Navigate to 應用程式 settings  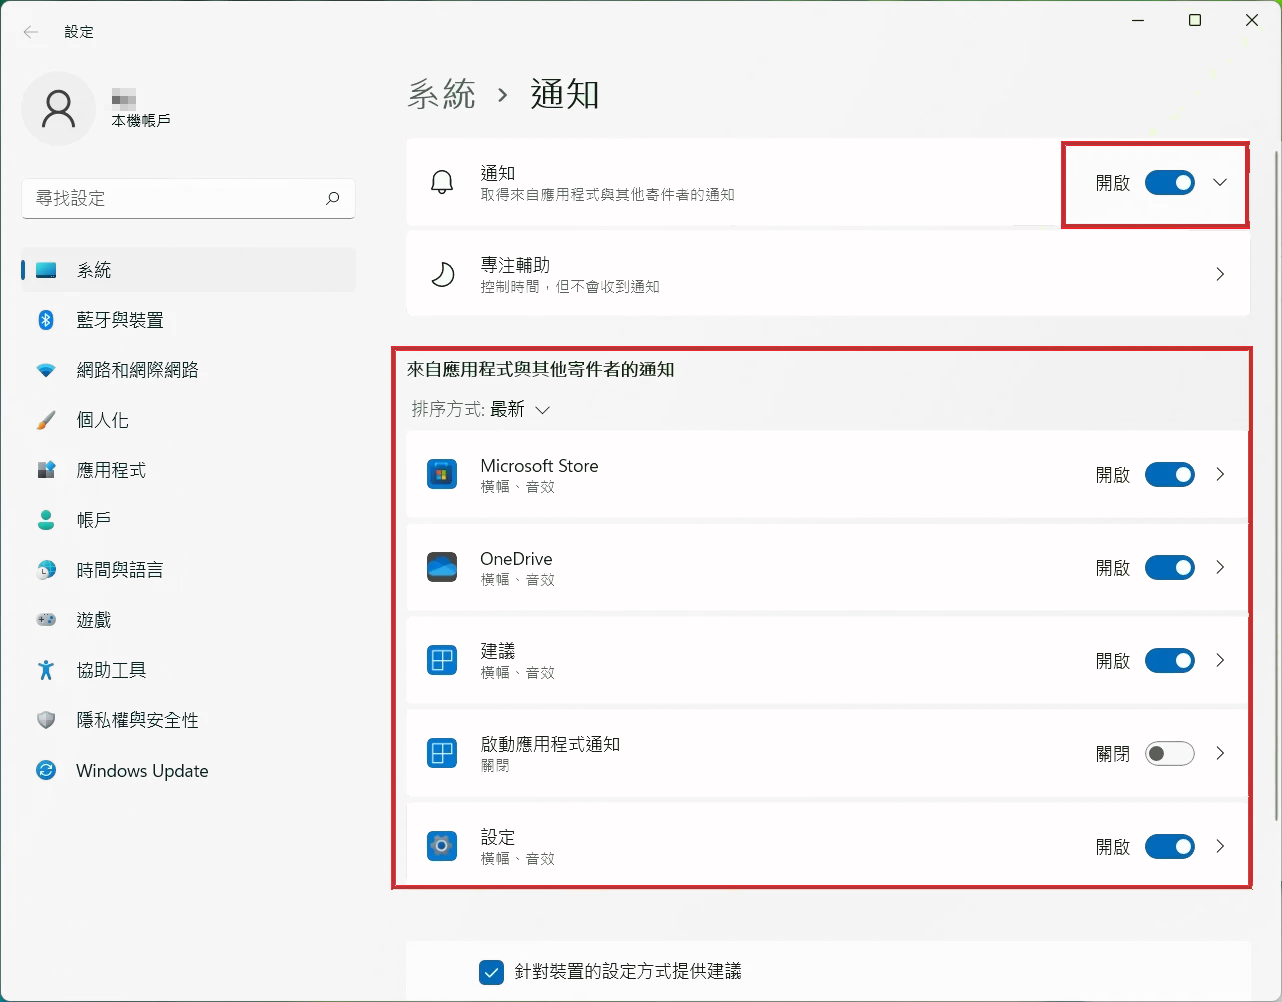[188, 470]
